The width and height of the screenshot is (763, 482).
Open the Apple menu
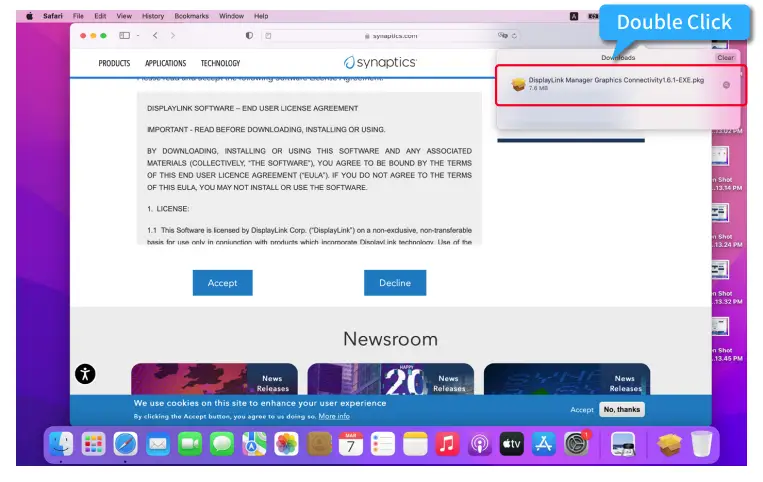pyautogui.click(x=29, y=16)
